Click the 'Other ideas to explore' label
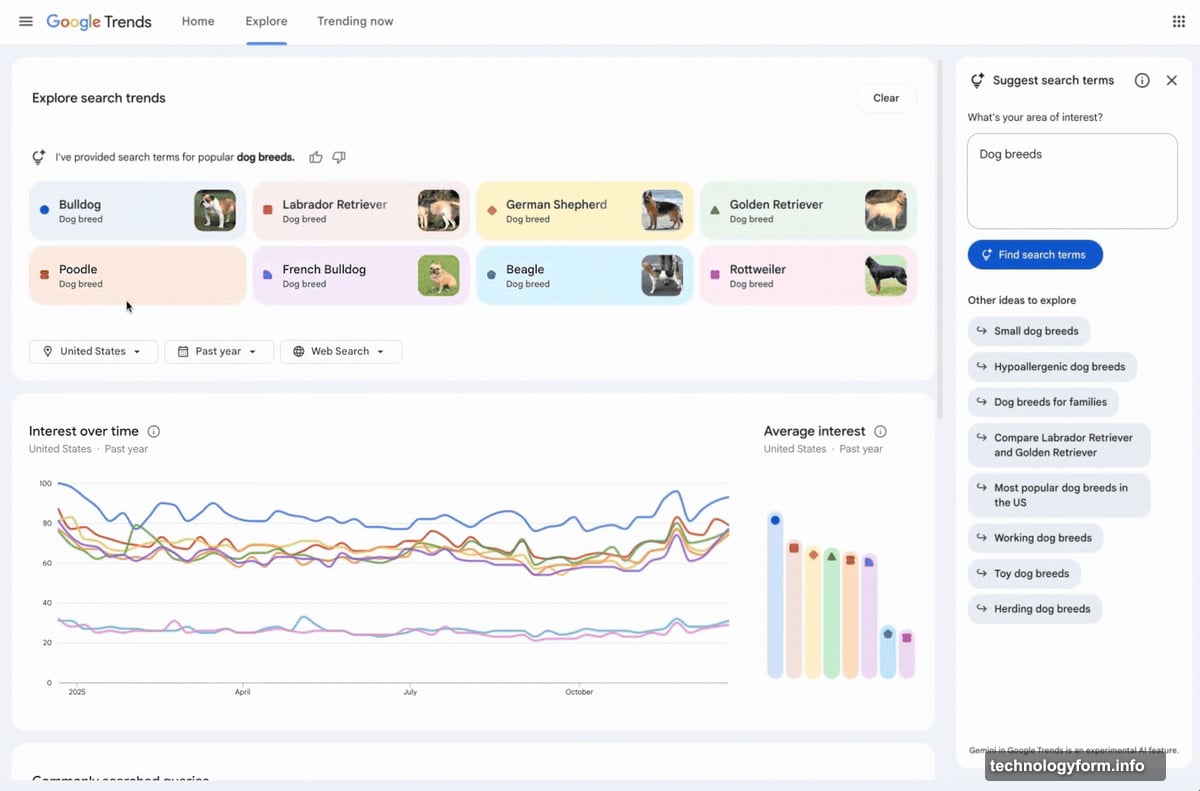This screenshot has height=791, width=1200. coord(1022,300)
